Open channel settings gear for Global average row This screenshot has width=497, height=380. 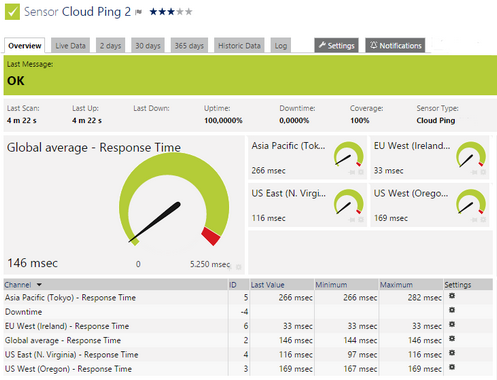click(452, 338)
